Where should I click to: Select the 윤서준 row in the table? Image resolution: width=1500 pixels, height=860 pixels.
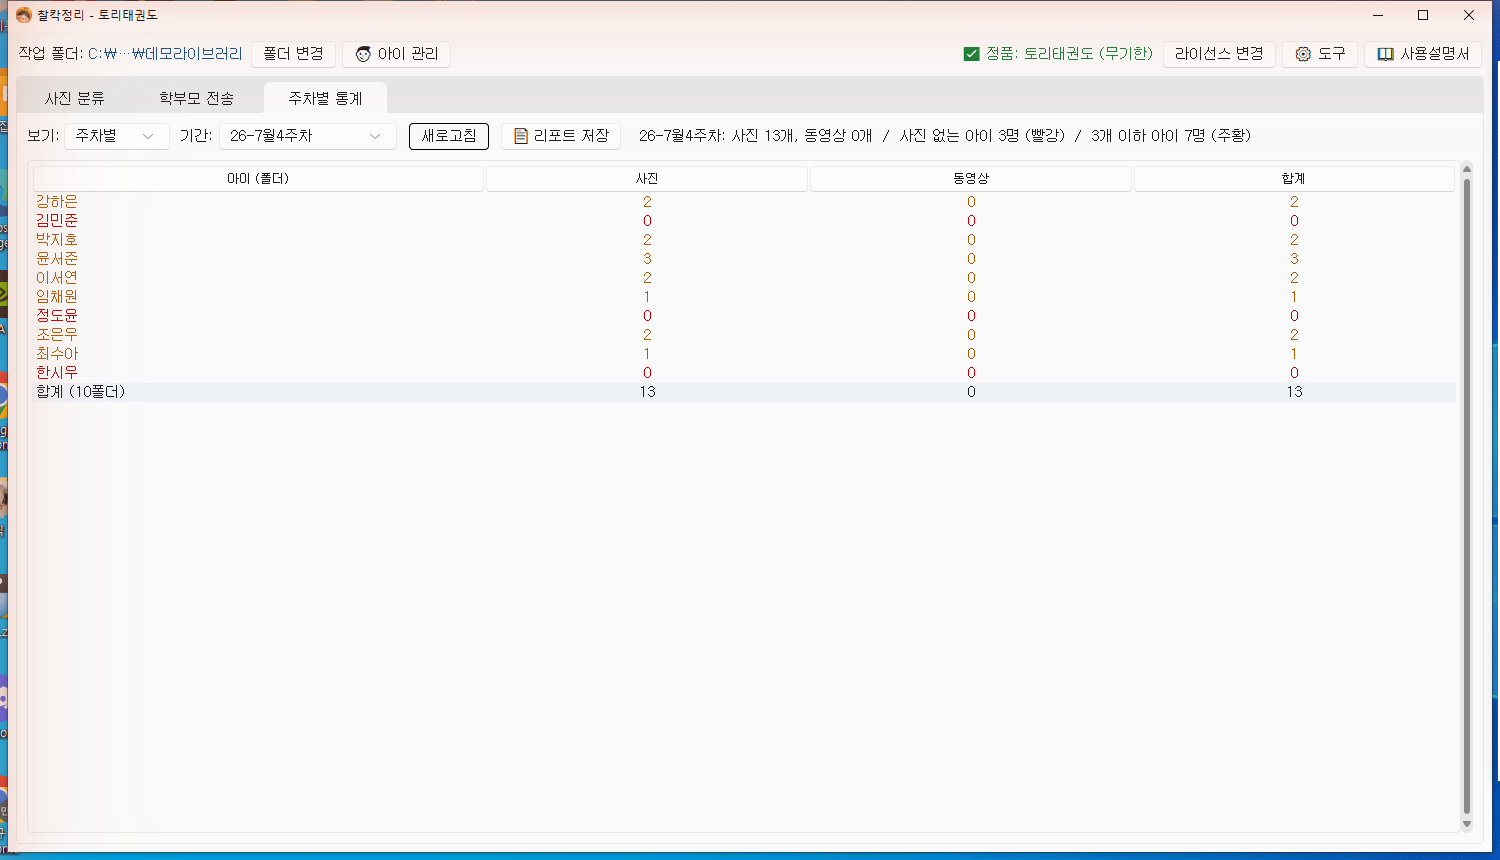[744, 259]
